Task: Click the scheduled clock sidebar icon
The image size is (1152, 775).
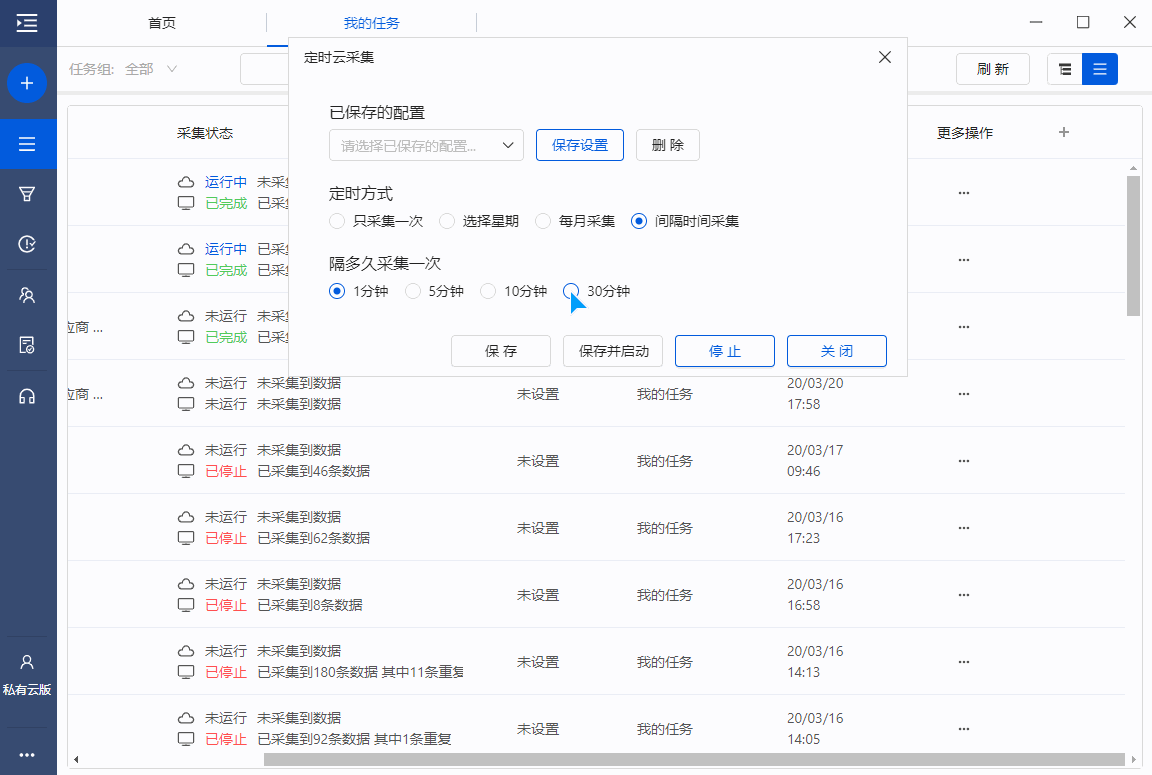Action: coord(27,244)
